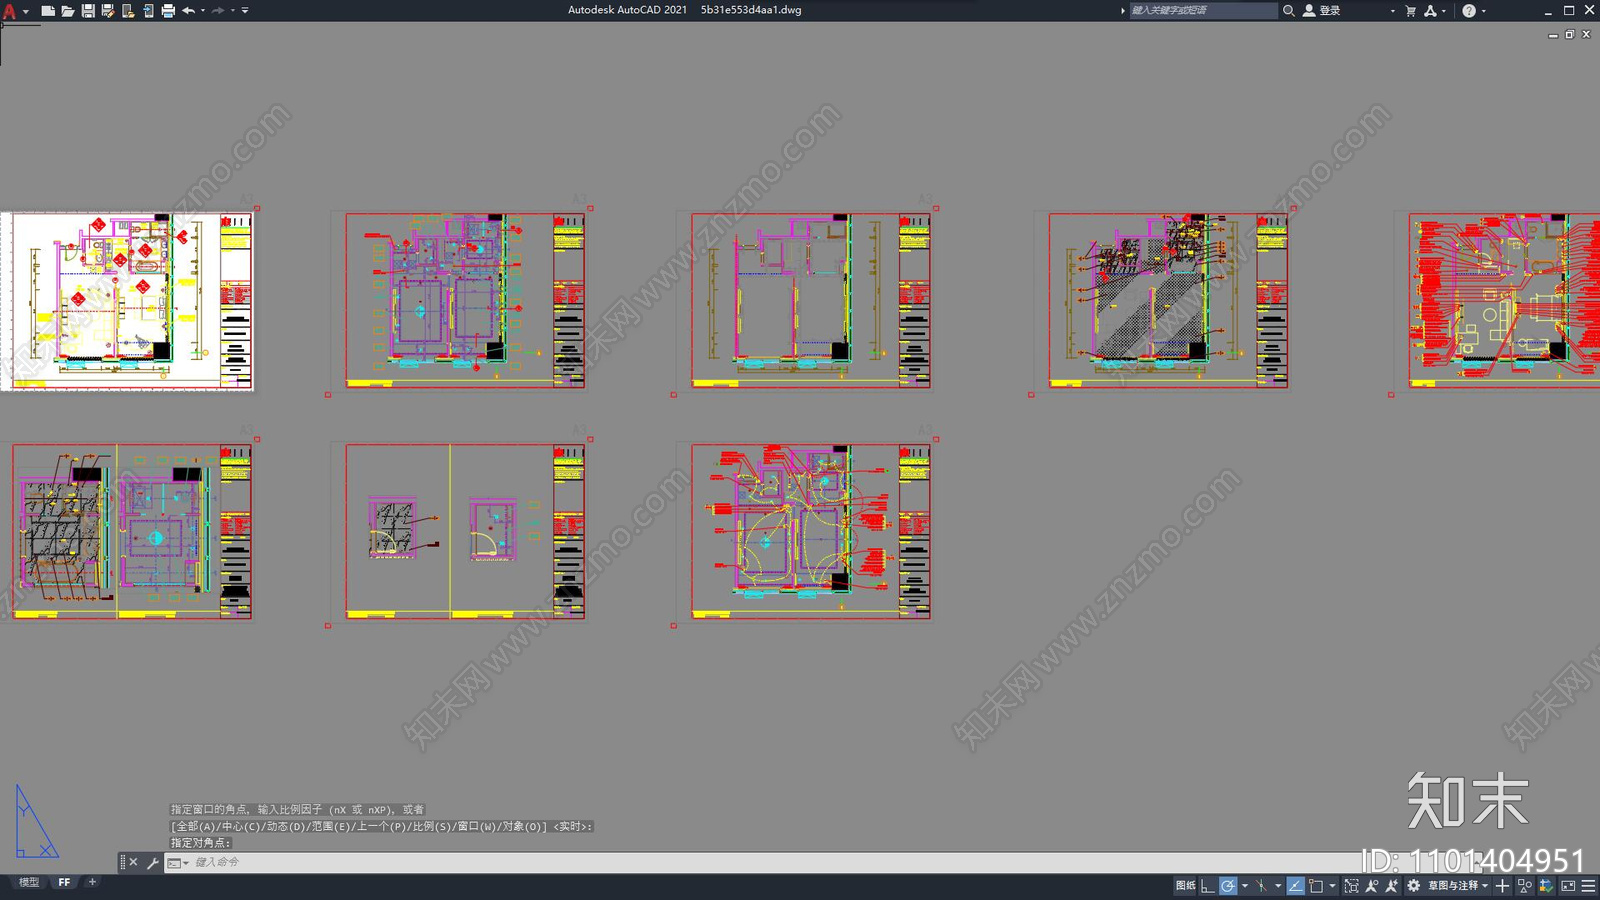Open the status bar Customization menu icon
Screen dimensions: 1600x900
point(1588,885)
